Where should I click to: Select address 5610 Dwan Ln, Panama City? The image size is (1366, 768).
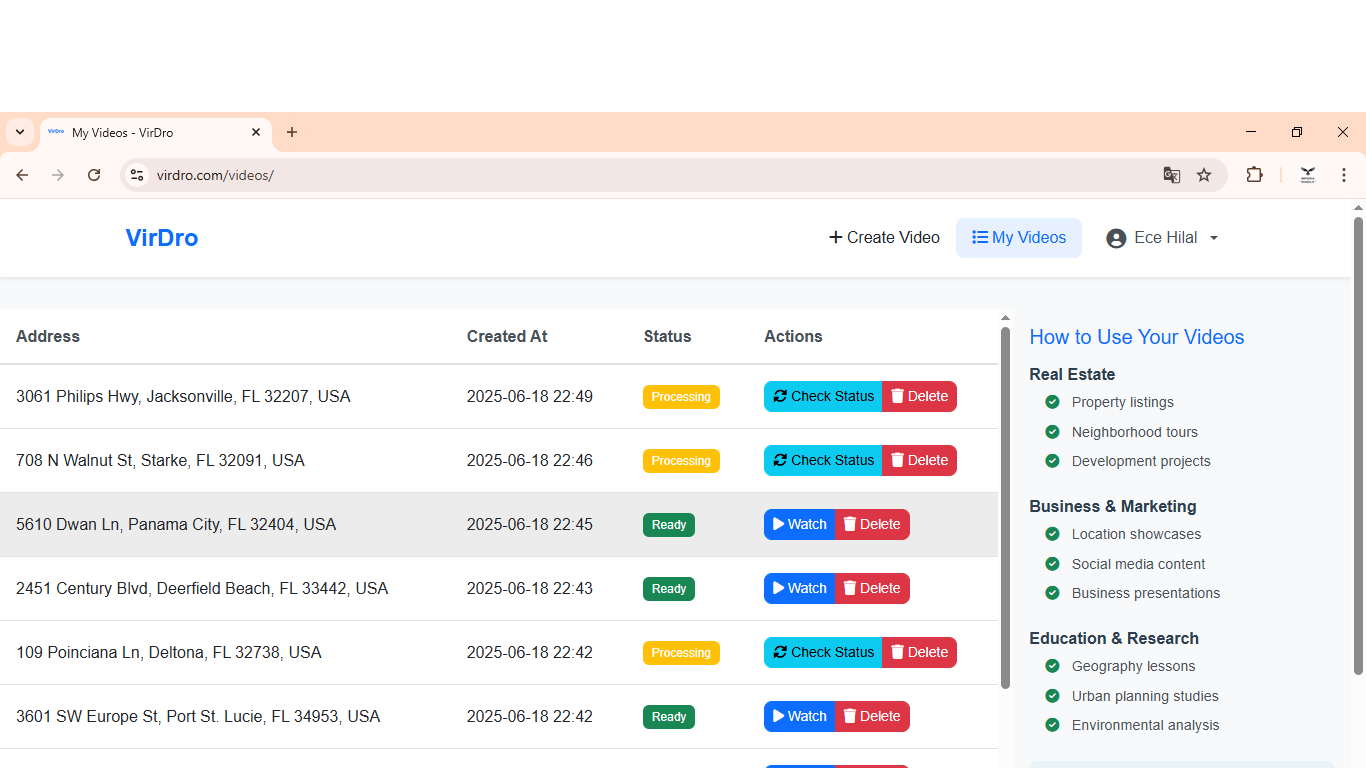pyautogui.click(x=176, y=525)
